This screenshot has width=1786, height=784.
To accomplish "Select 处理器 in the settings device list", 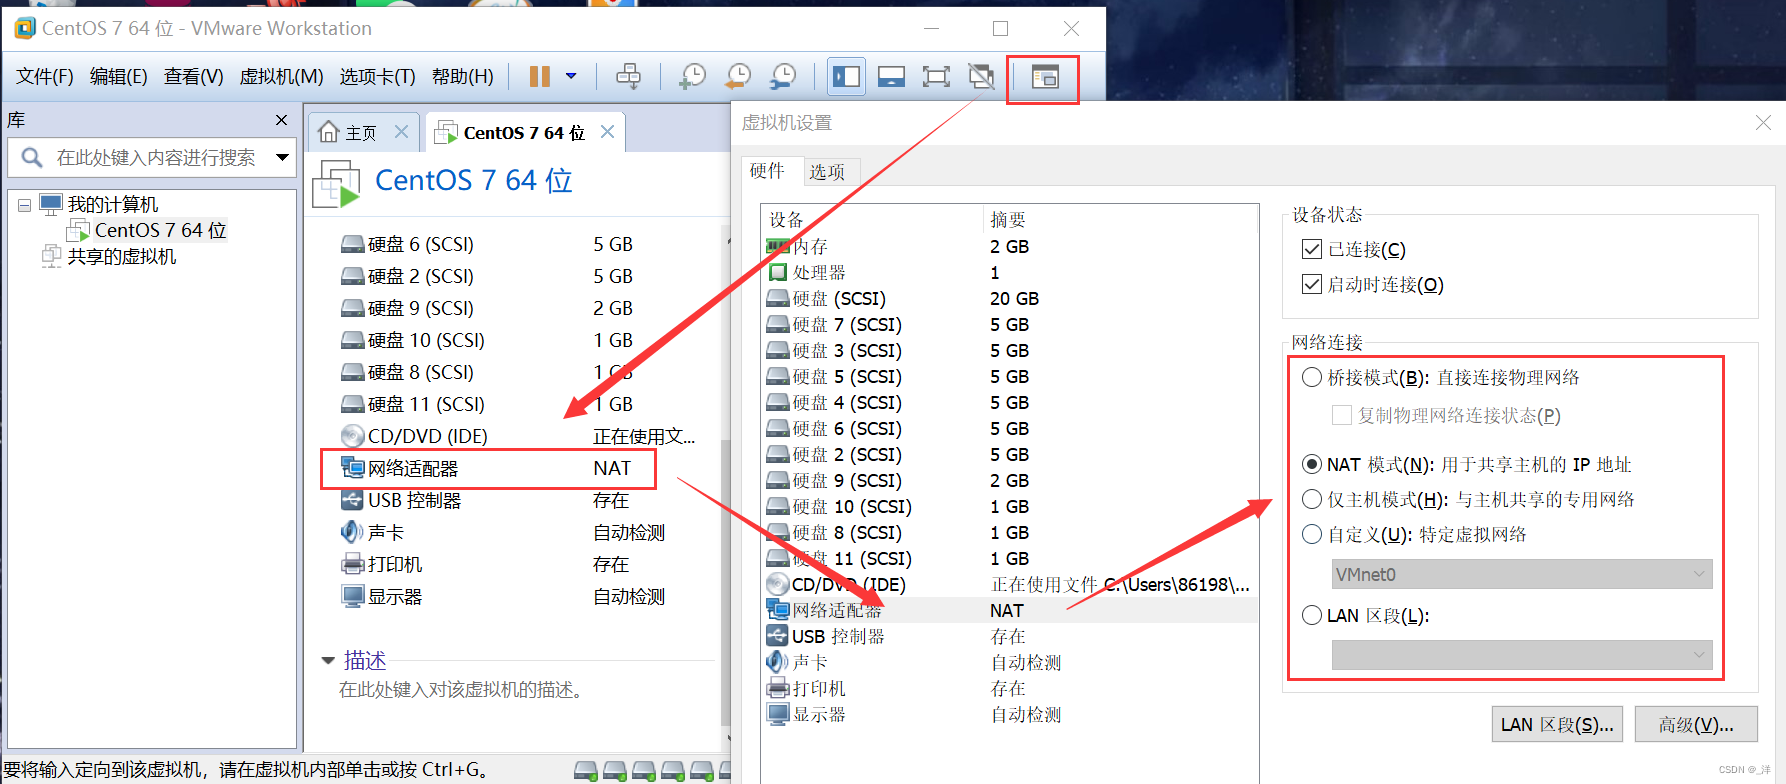I will pos(1009,272).
